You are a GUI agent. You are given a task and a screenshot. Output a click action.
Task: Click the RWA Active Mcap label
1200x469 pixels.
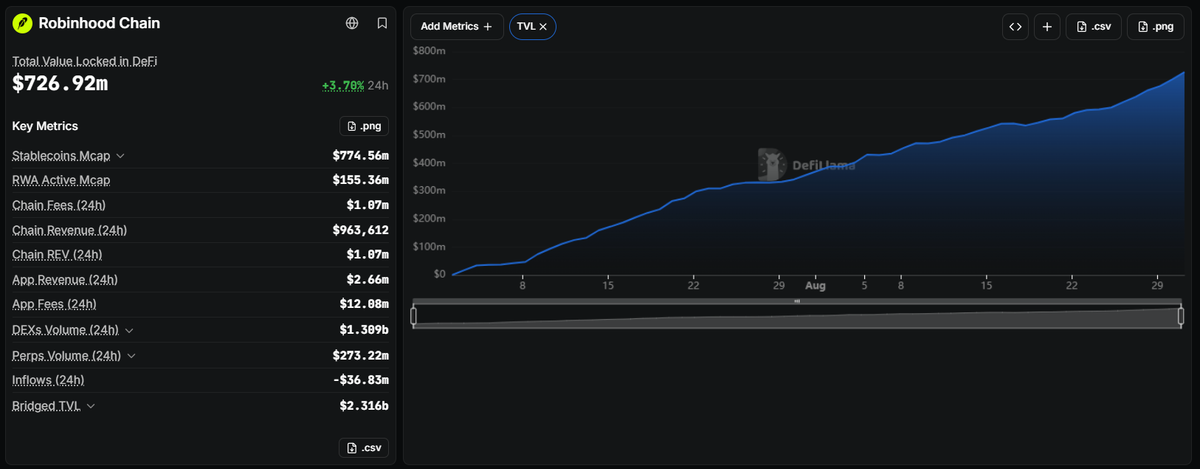click(61, 180)
